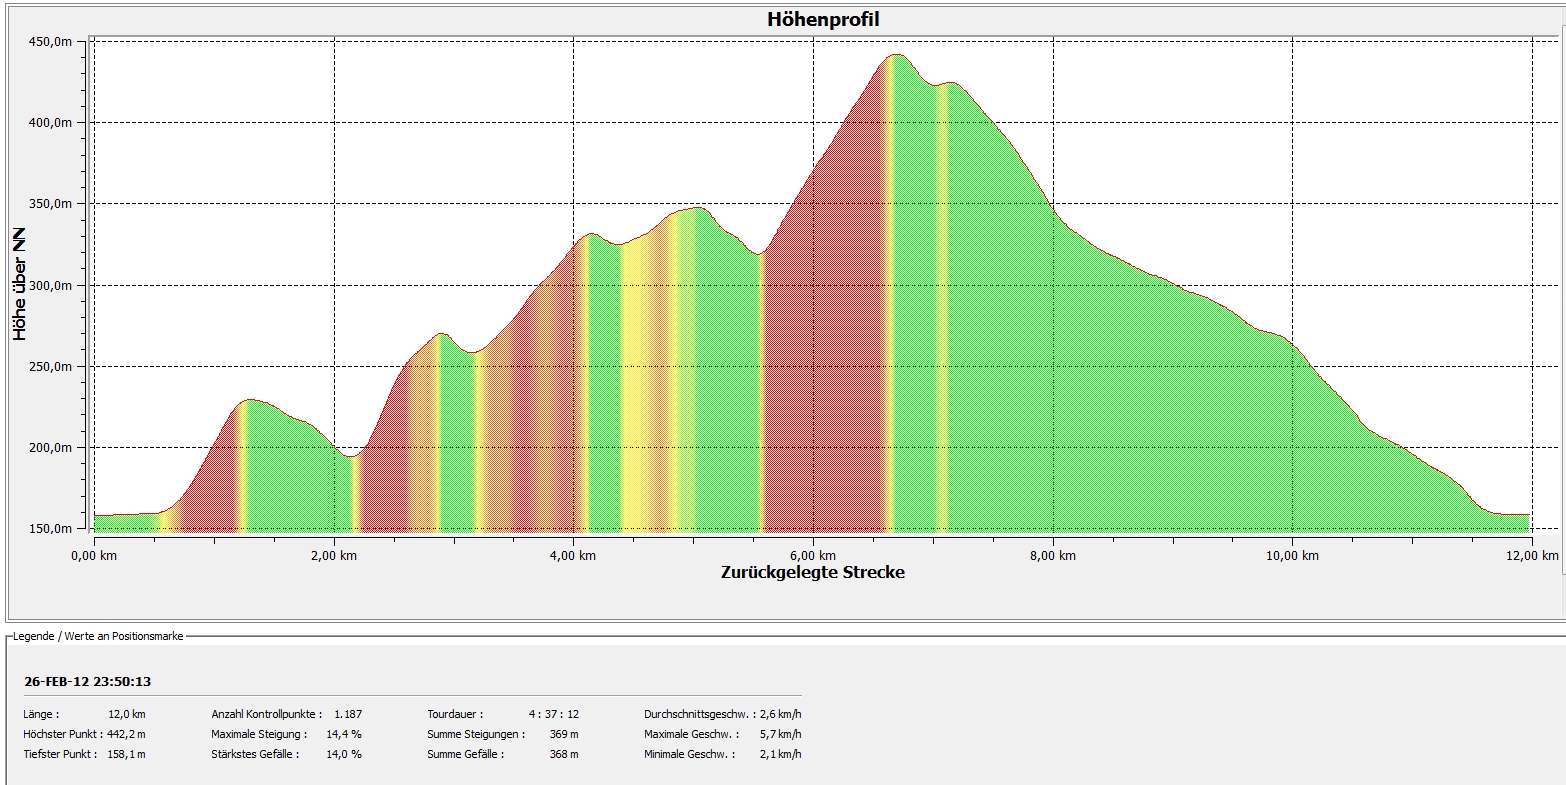
Task: Click the Höhenprofil chart title
Action: click(822, 20)
